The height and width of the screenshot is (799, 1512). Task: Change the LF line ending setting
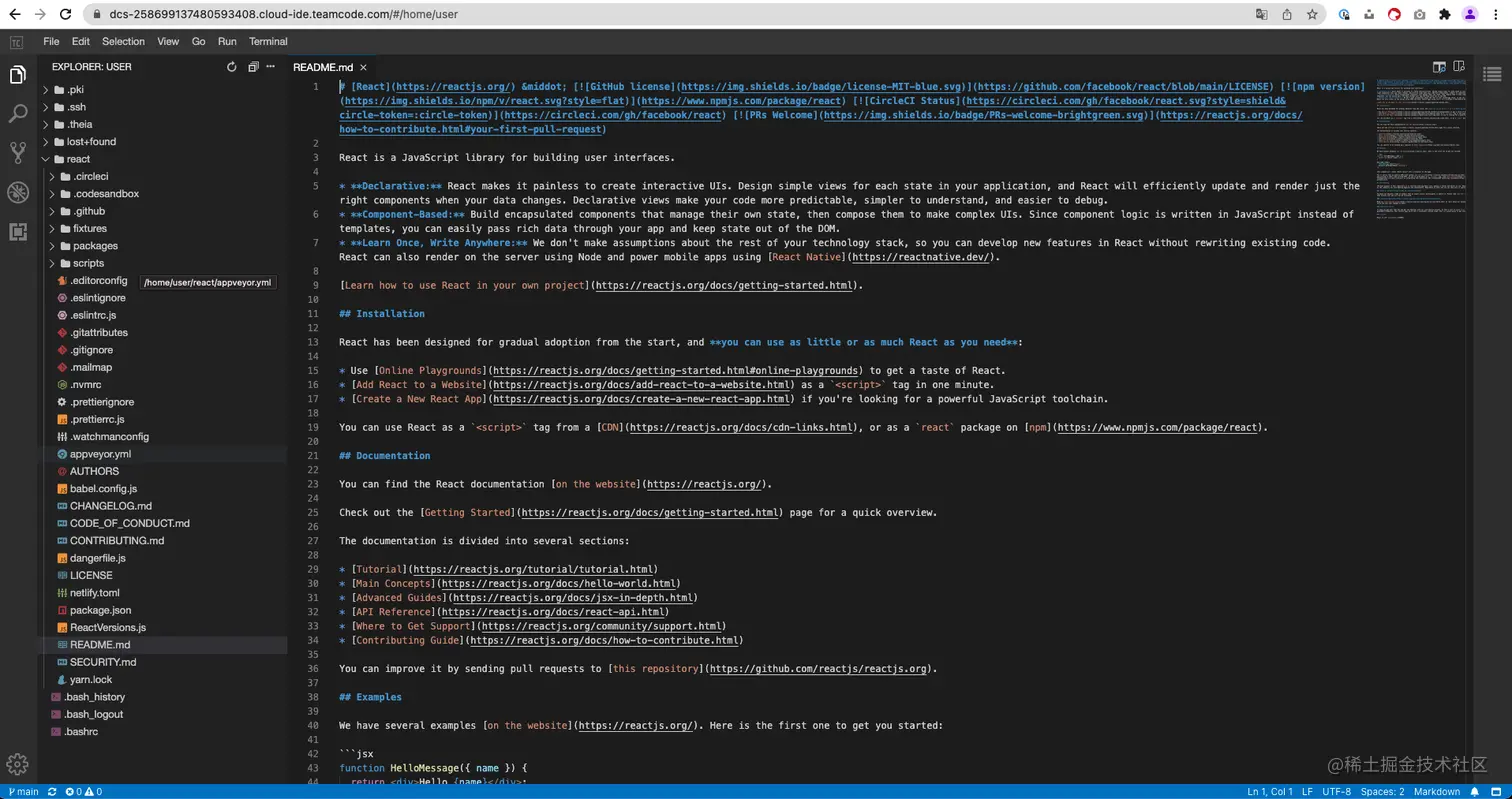(x=1307, y=791)
